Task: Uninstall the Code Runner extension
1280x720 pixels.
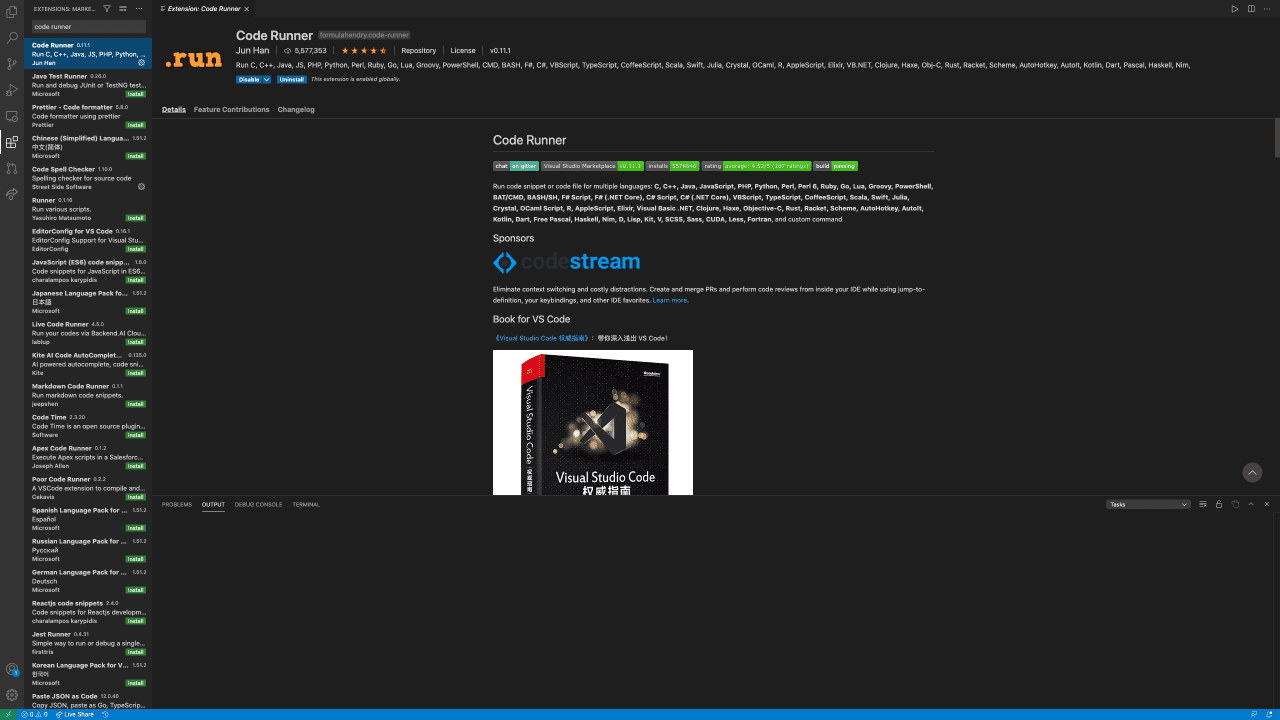Action: 292,79
